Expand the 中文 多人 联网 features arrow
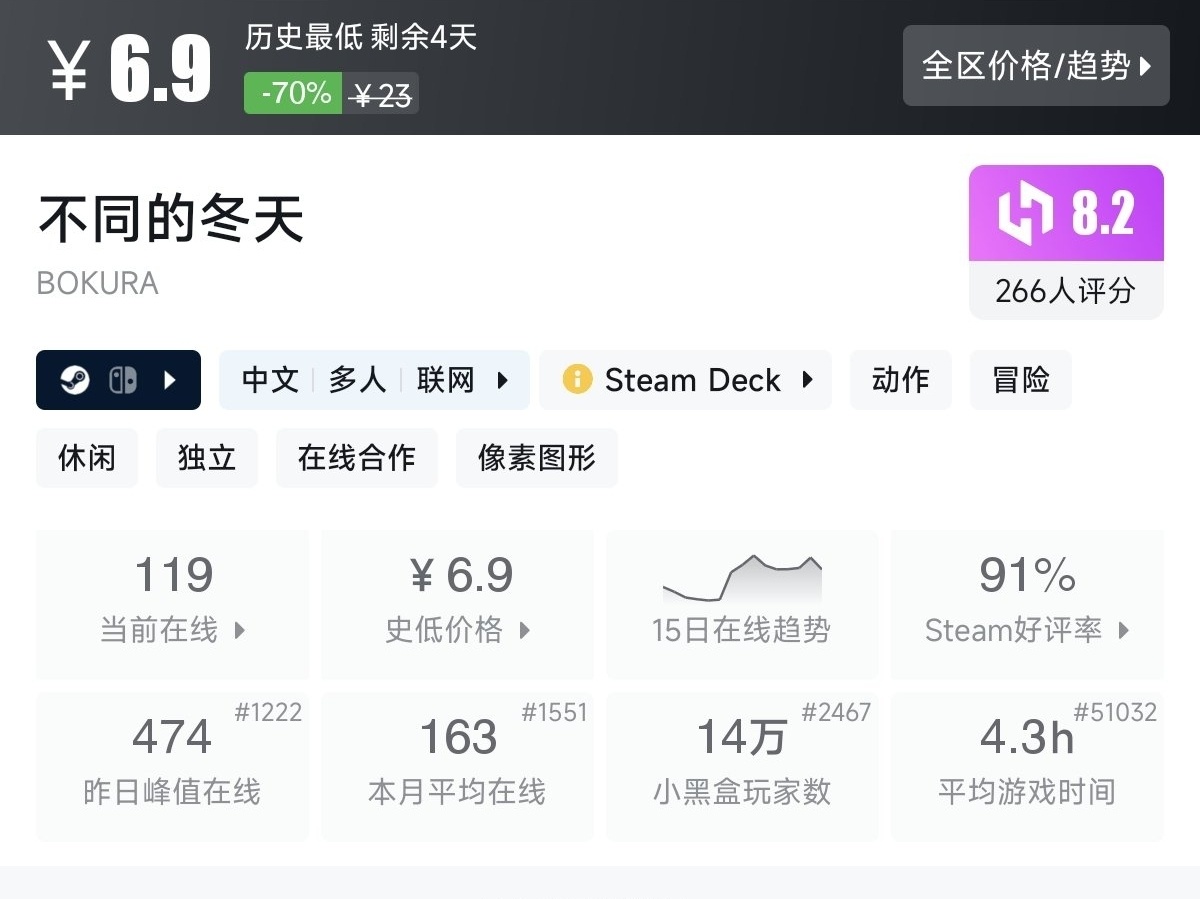The image size is (1200, 899). coord(503,380)
